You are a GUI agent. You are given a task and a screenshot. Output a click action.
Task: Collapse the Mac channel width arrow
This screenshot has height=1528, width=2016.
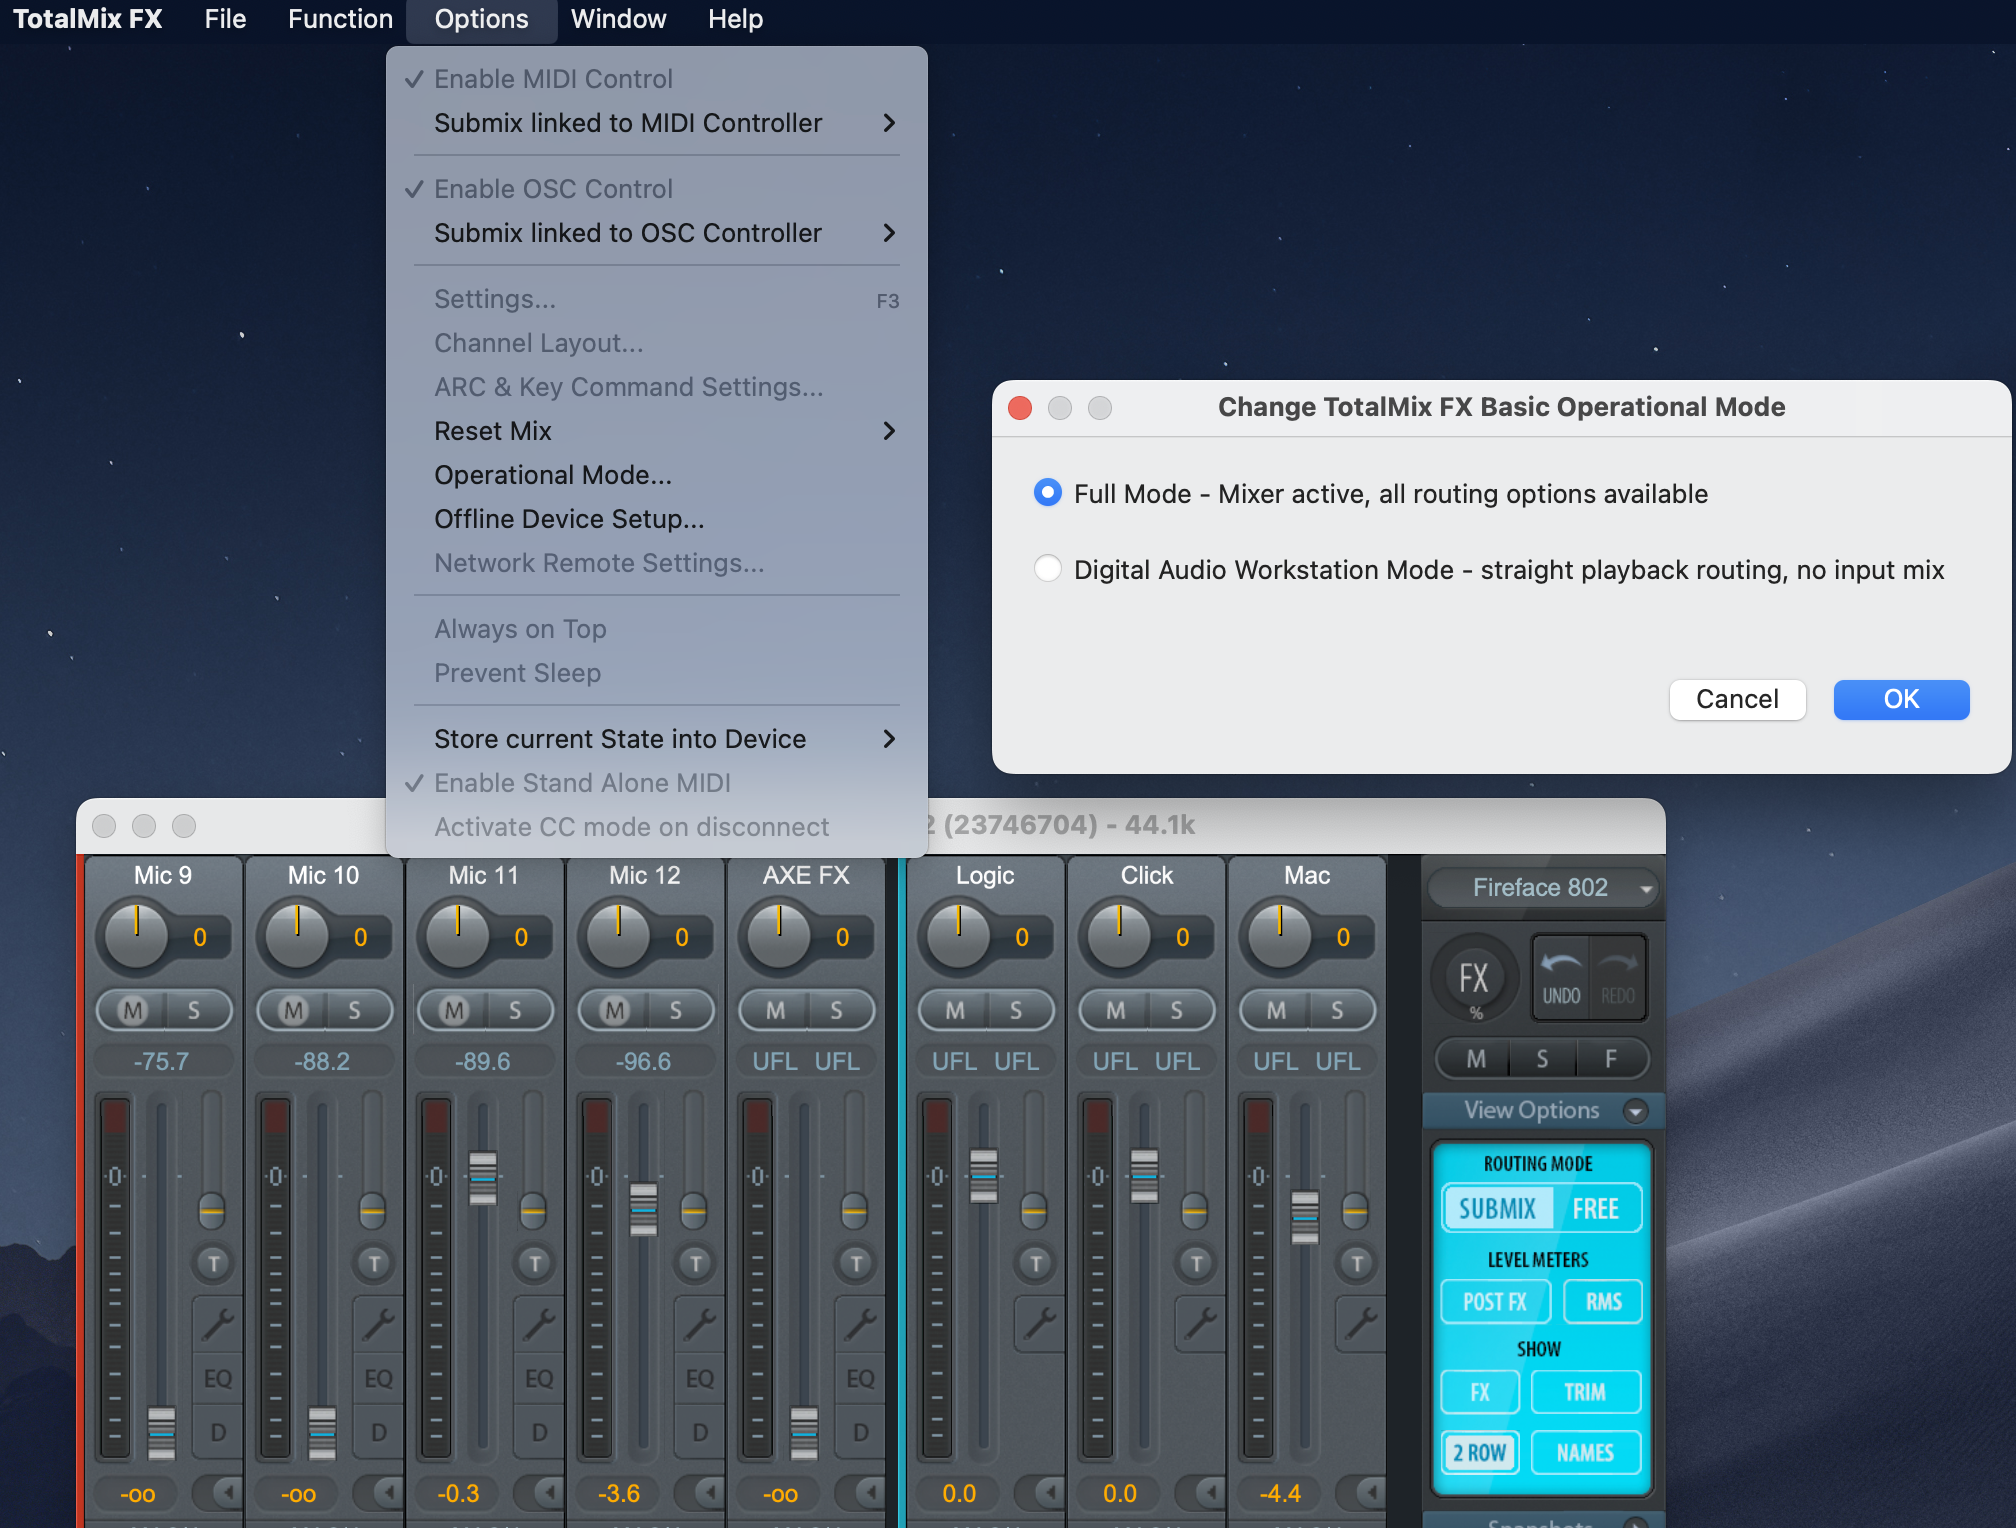(1360, 1493)
